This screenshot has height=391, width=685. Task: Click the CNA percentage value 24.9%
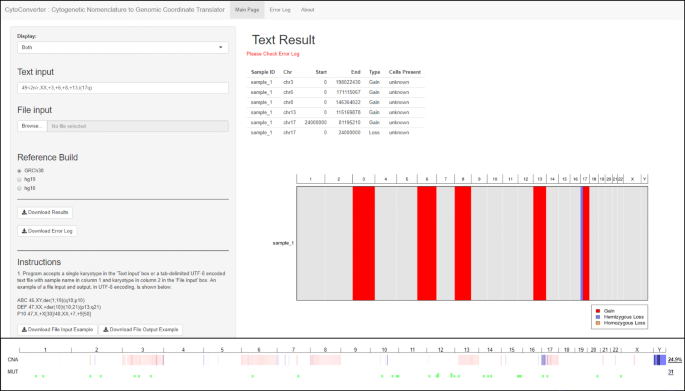coord(675,360)
